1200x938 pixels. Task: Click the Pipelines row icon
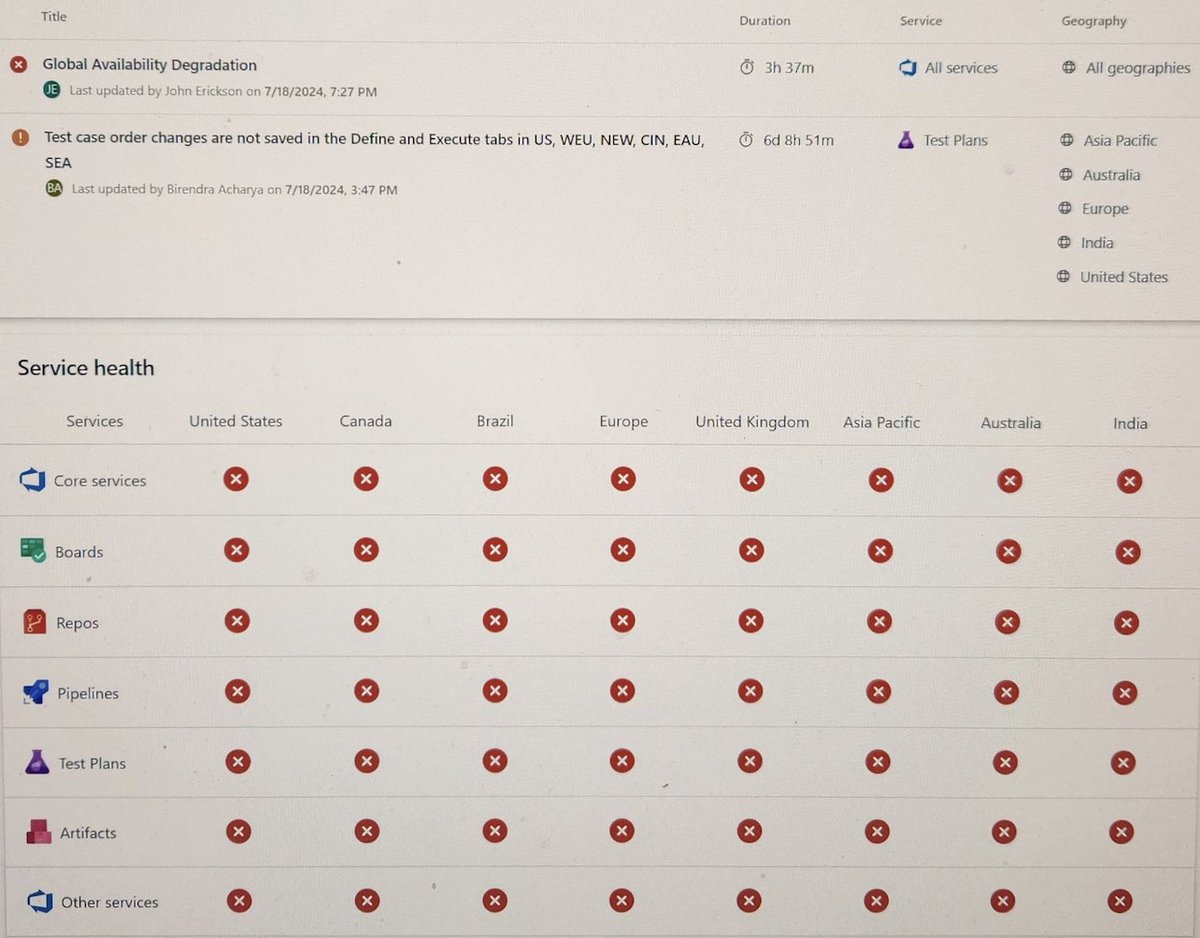click(x=35, y=692)
